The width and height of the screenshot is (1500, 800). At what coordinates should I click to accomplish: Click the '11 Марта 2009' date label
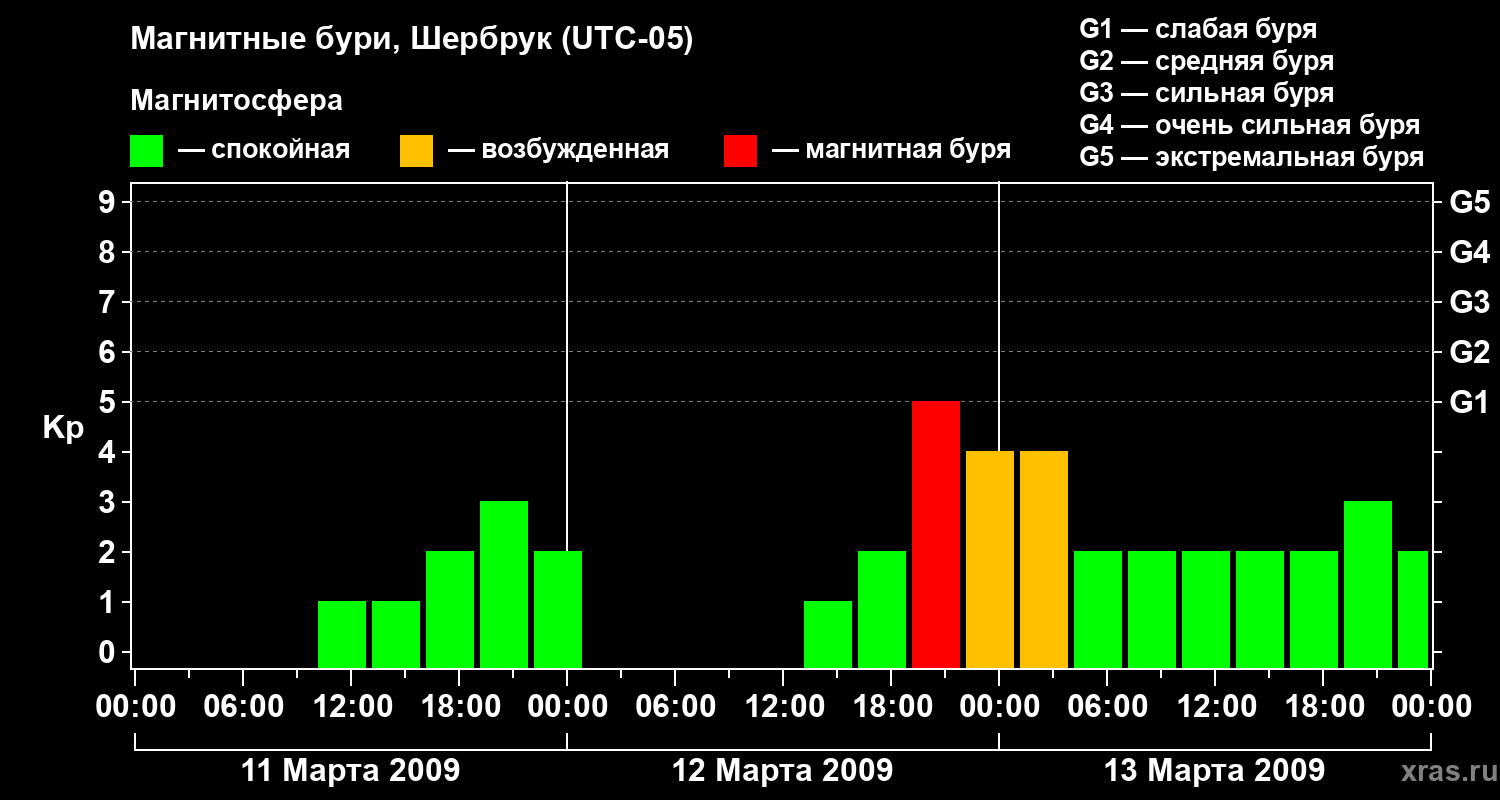point(351,771)
